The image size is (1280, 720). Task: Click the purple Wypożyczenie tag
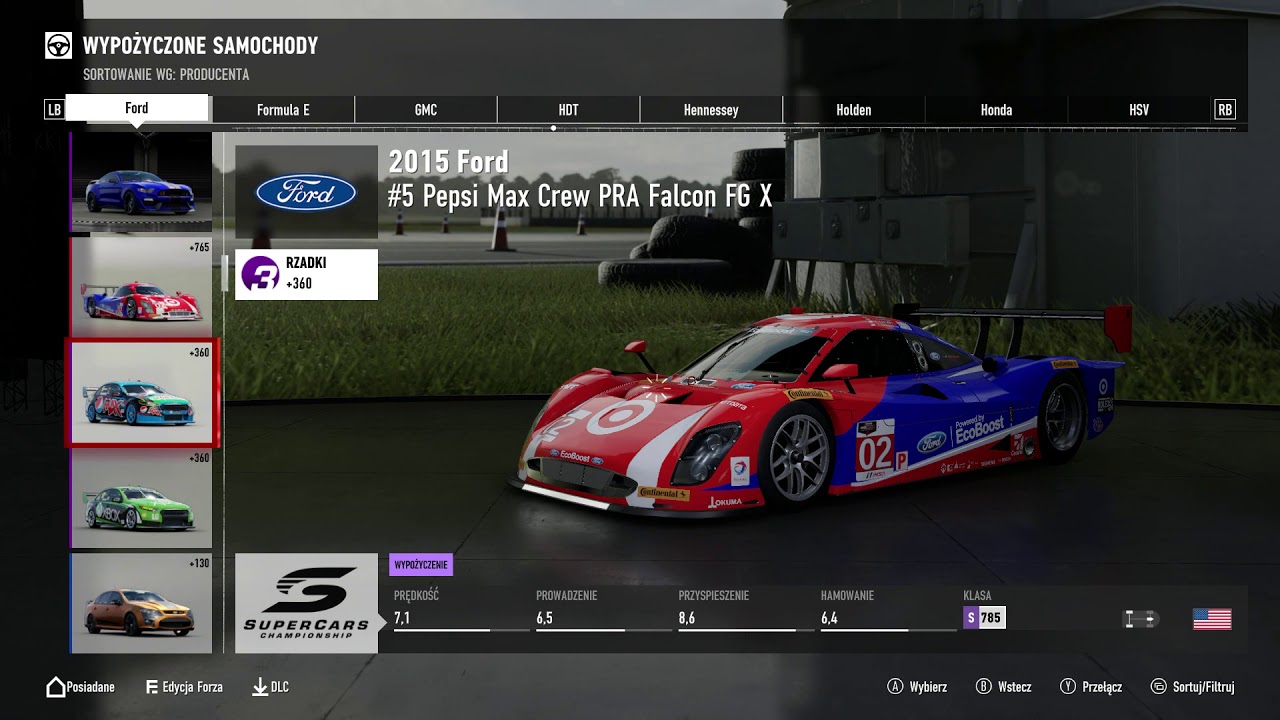coord(421,565)
